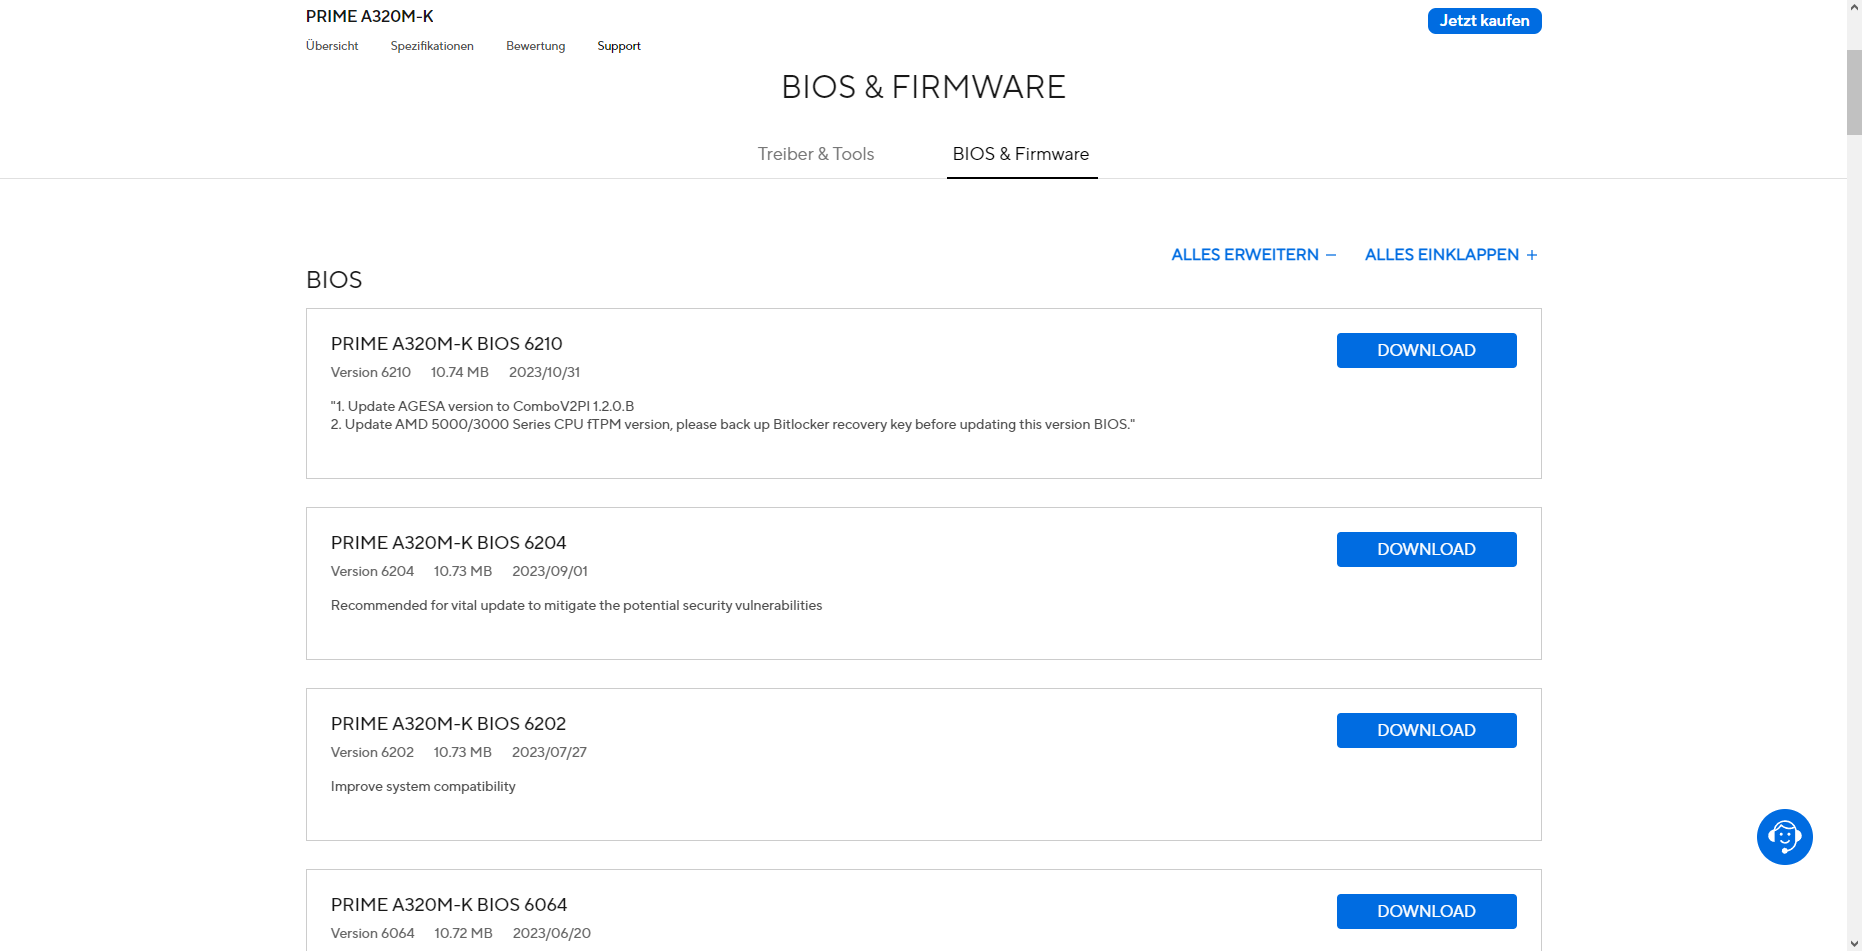Screen dimensions: 1862x951
Task: Collapse all entries with ALLES EINKLAPPEN
Action: coord(1451,255)
